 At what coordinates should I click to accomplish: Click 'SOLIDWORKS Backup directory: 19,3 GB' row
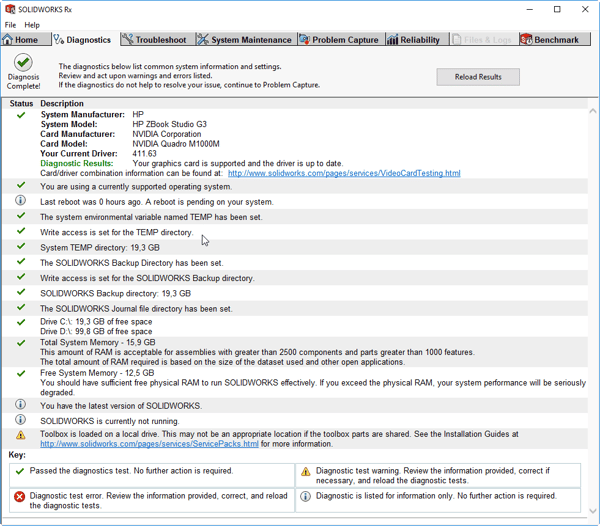(295, 293)
